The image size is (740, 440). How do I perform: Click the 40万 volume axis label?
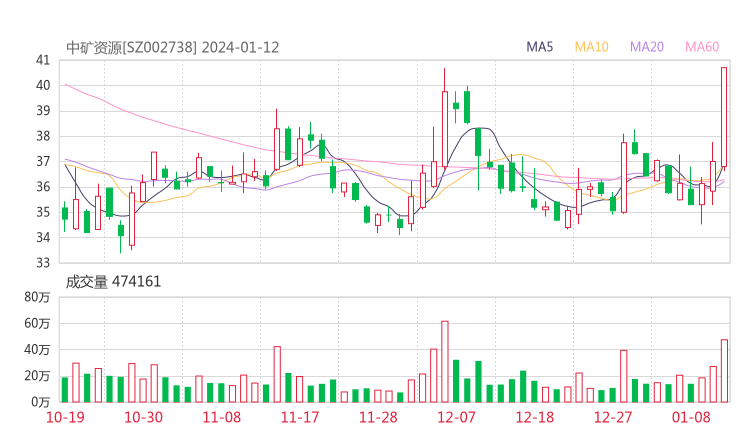coord(37,350)
